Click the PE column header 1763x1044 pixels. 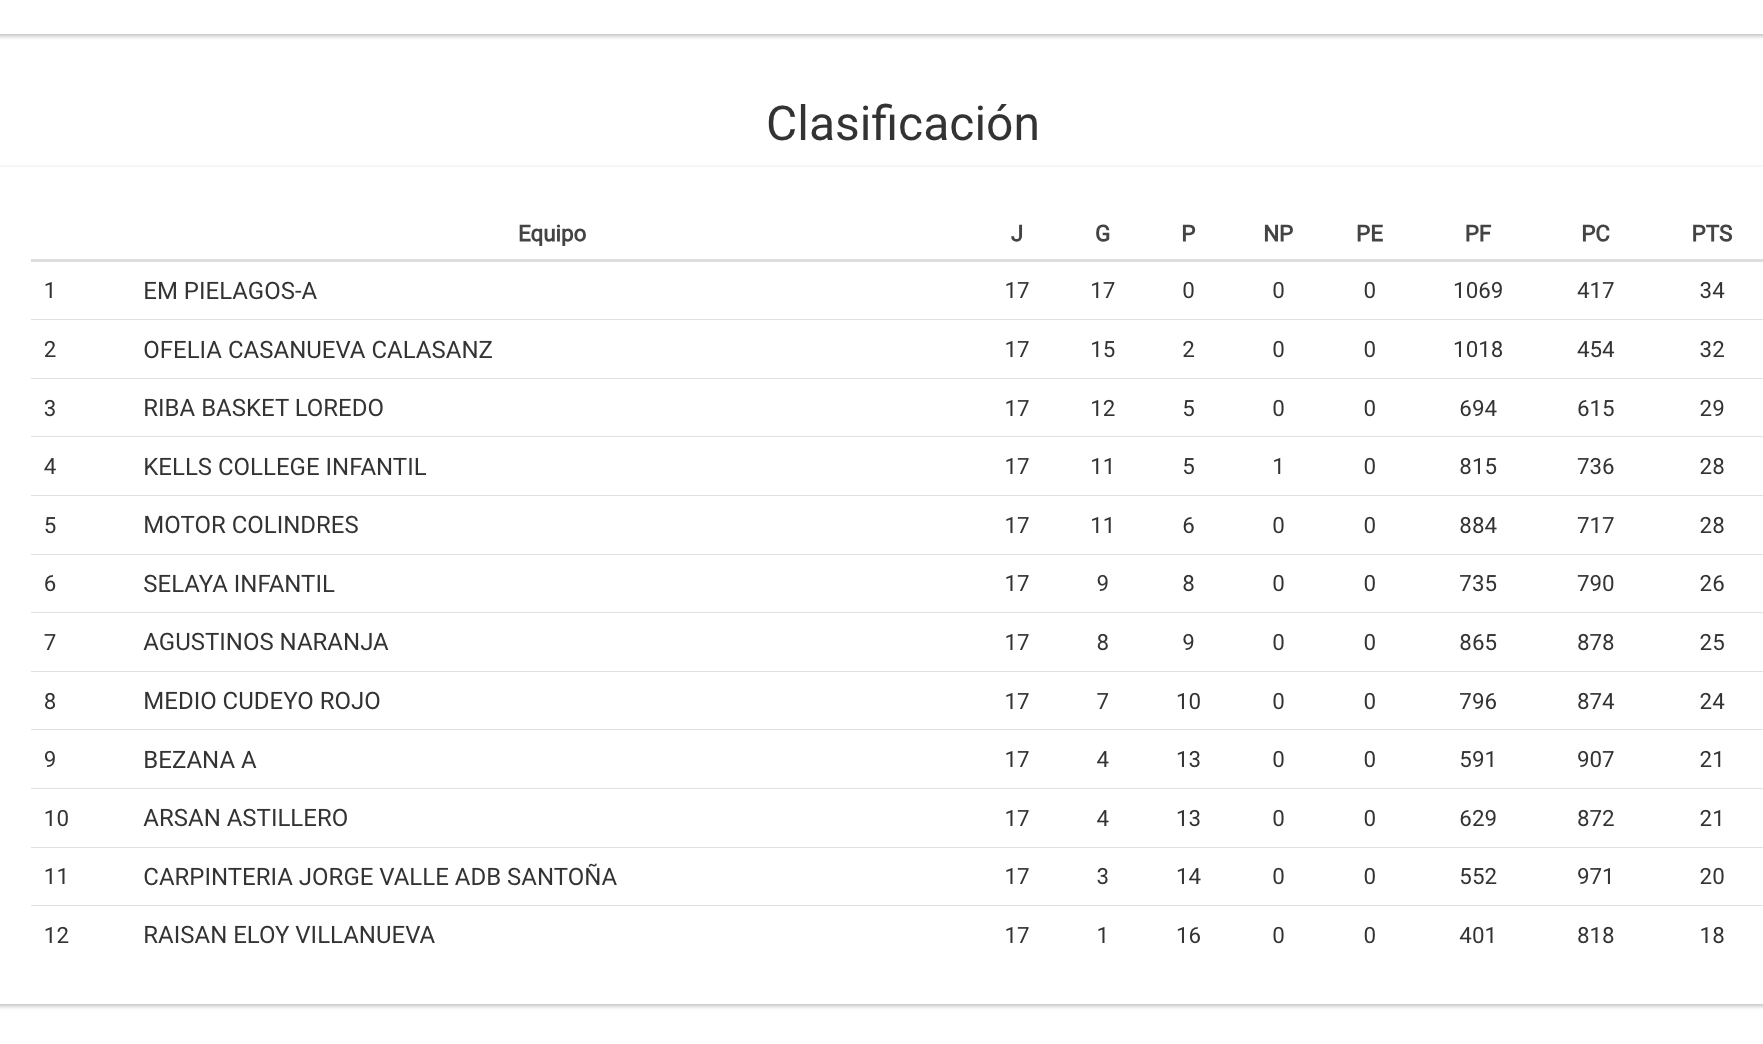(1369, 234)
